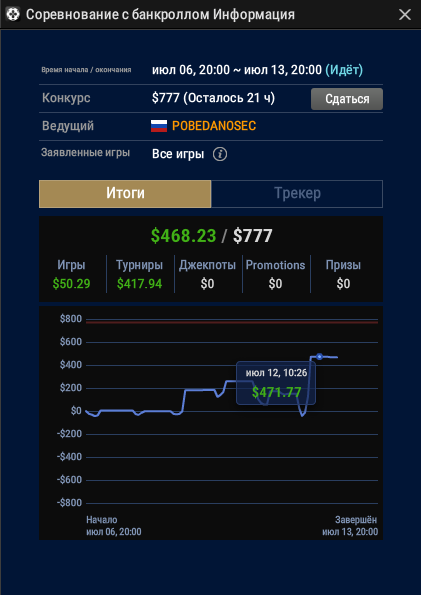Screen dimensions: 421x595
Task: Click the Завершён июл 13, 20:00 label
Action: click(x=350, y=526)
